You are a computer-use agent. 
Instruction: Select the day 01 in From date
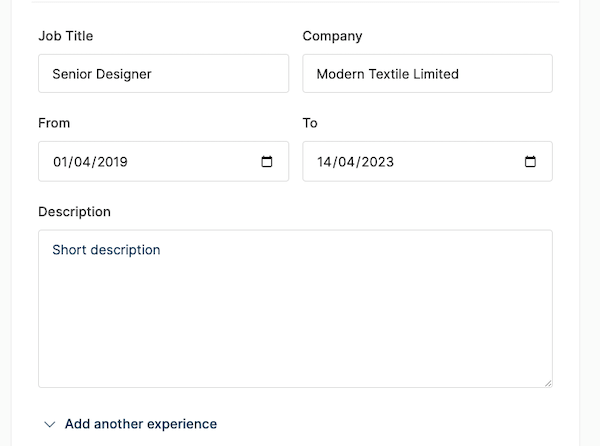(60, 162)
